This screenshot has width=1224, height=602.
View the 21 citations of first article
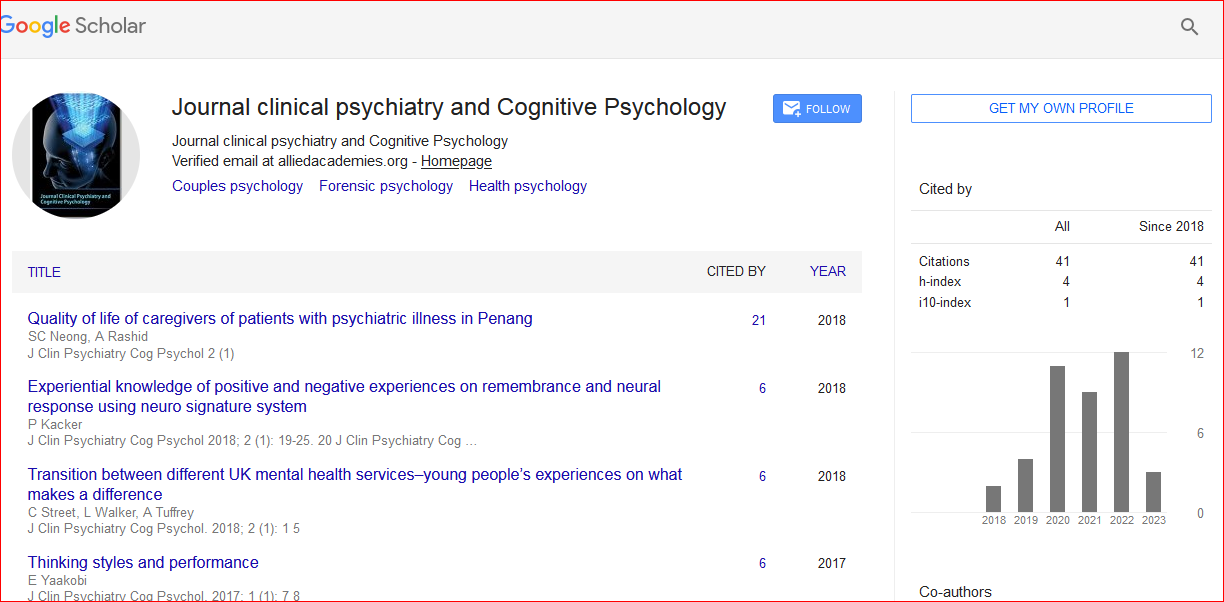(759, 321)
